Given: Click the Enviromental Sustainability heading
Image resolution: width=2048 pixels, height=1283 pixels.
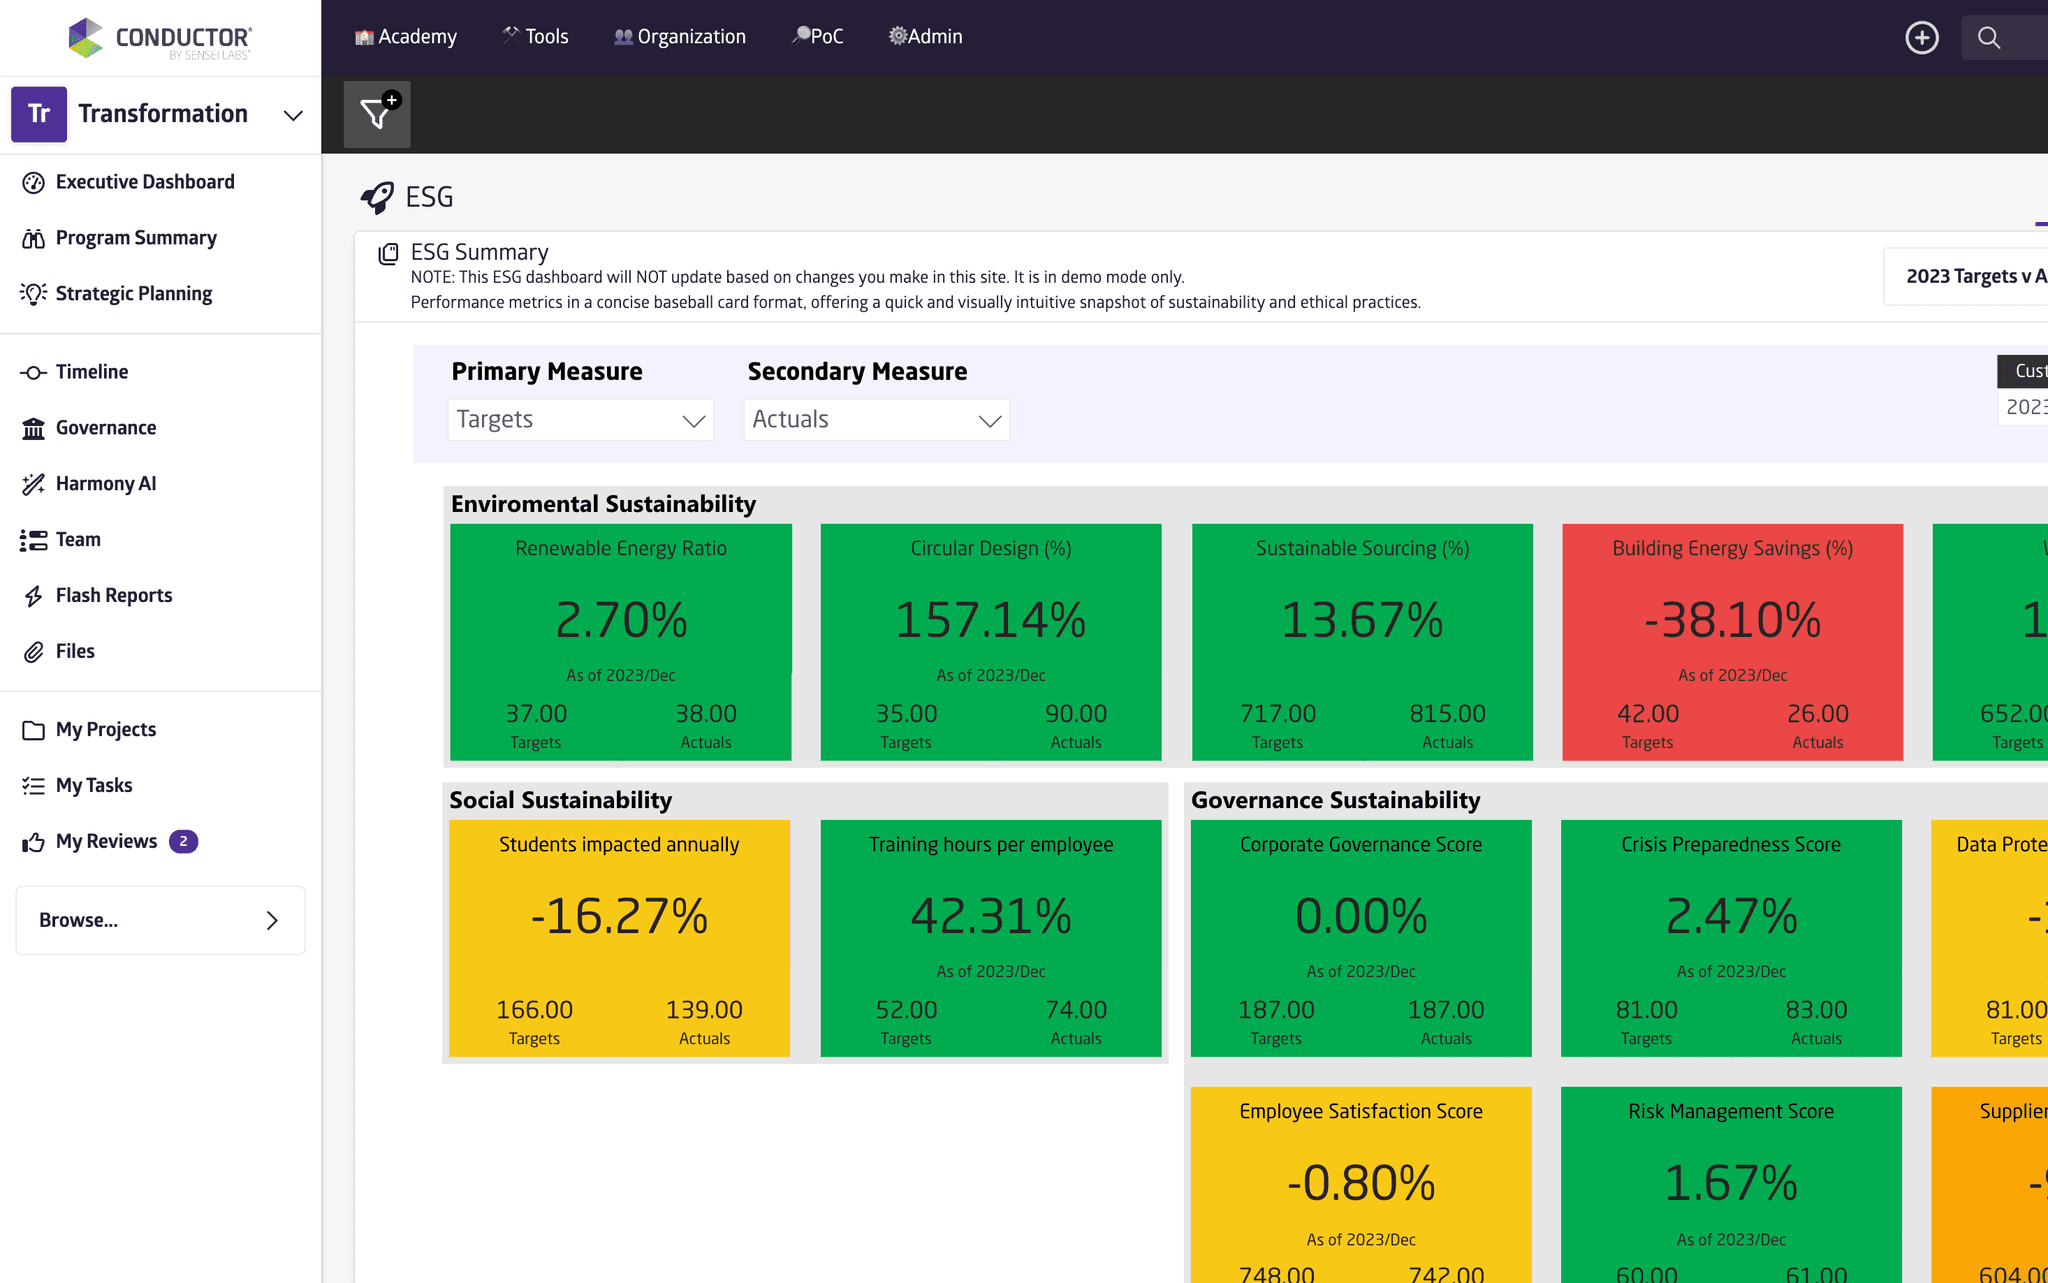Looking at the screenshot, I should pyautogui.click(x=603, y=504).
